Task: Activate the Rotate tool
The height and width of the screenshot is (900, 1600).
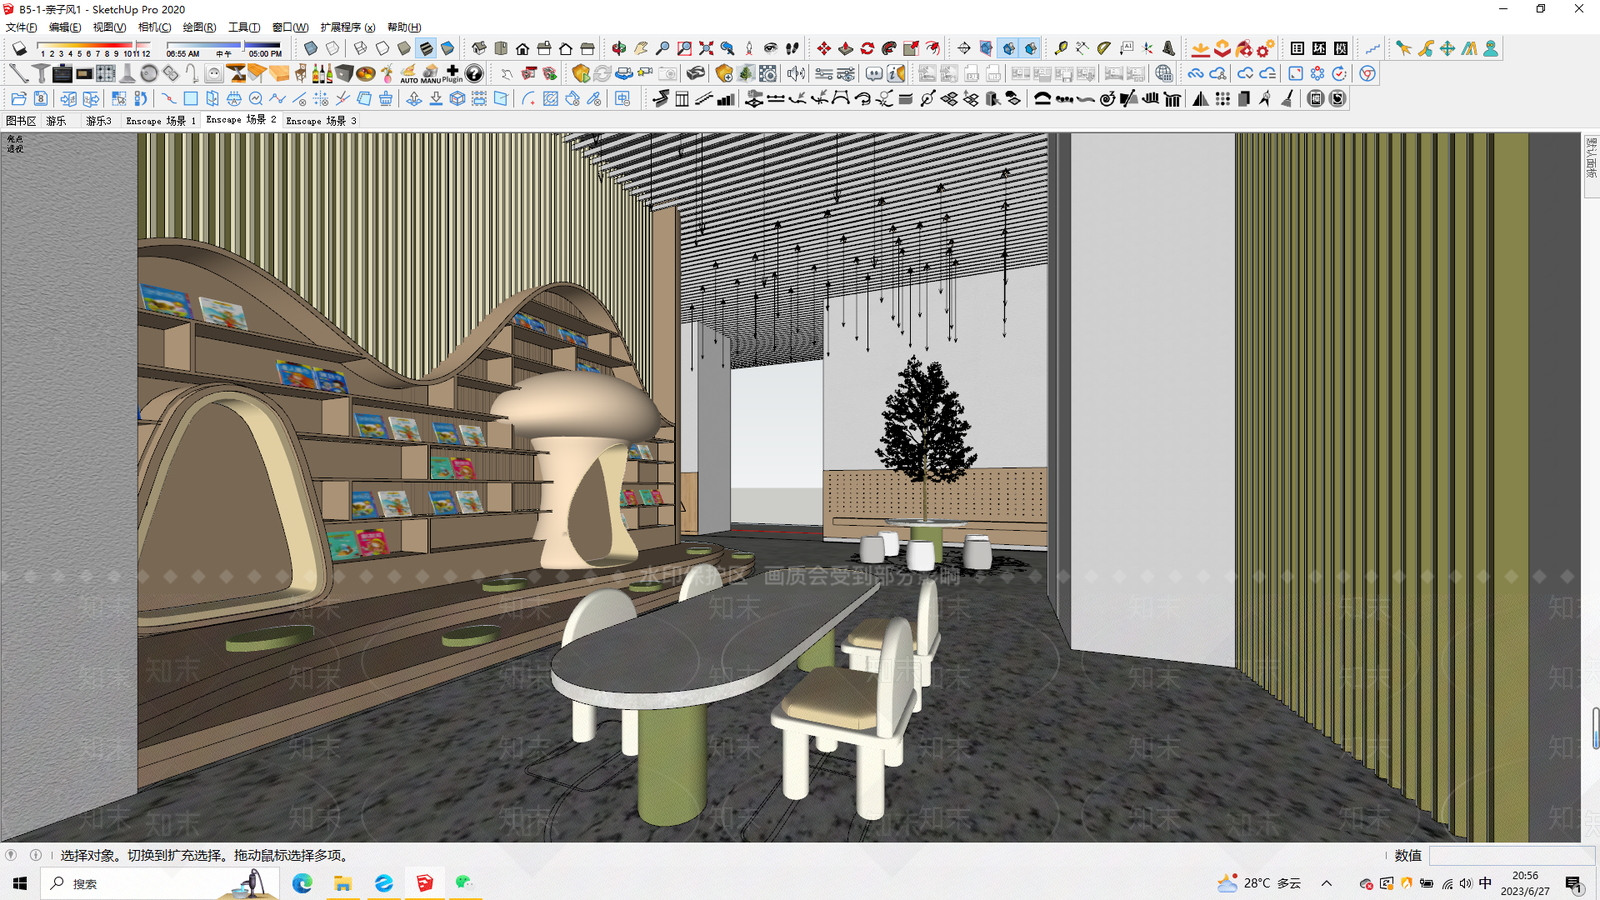Action: point(868,48)
